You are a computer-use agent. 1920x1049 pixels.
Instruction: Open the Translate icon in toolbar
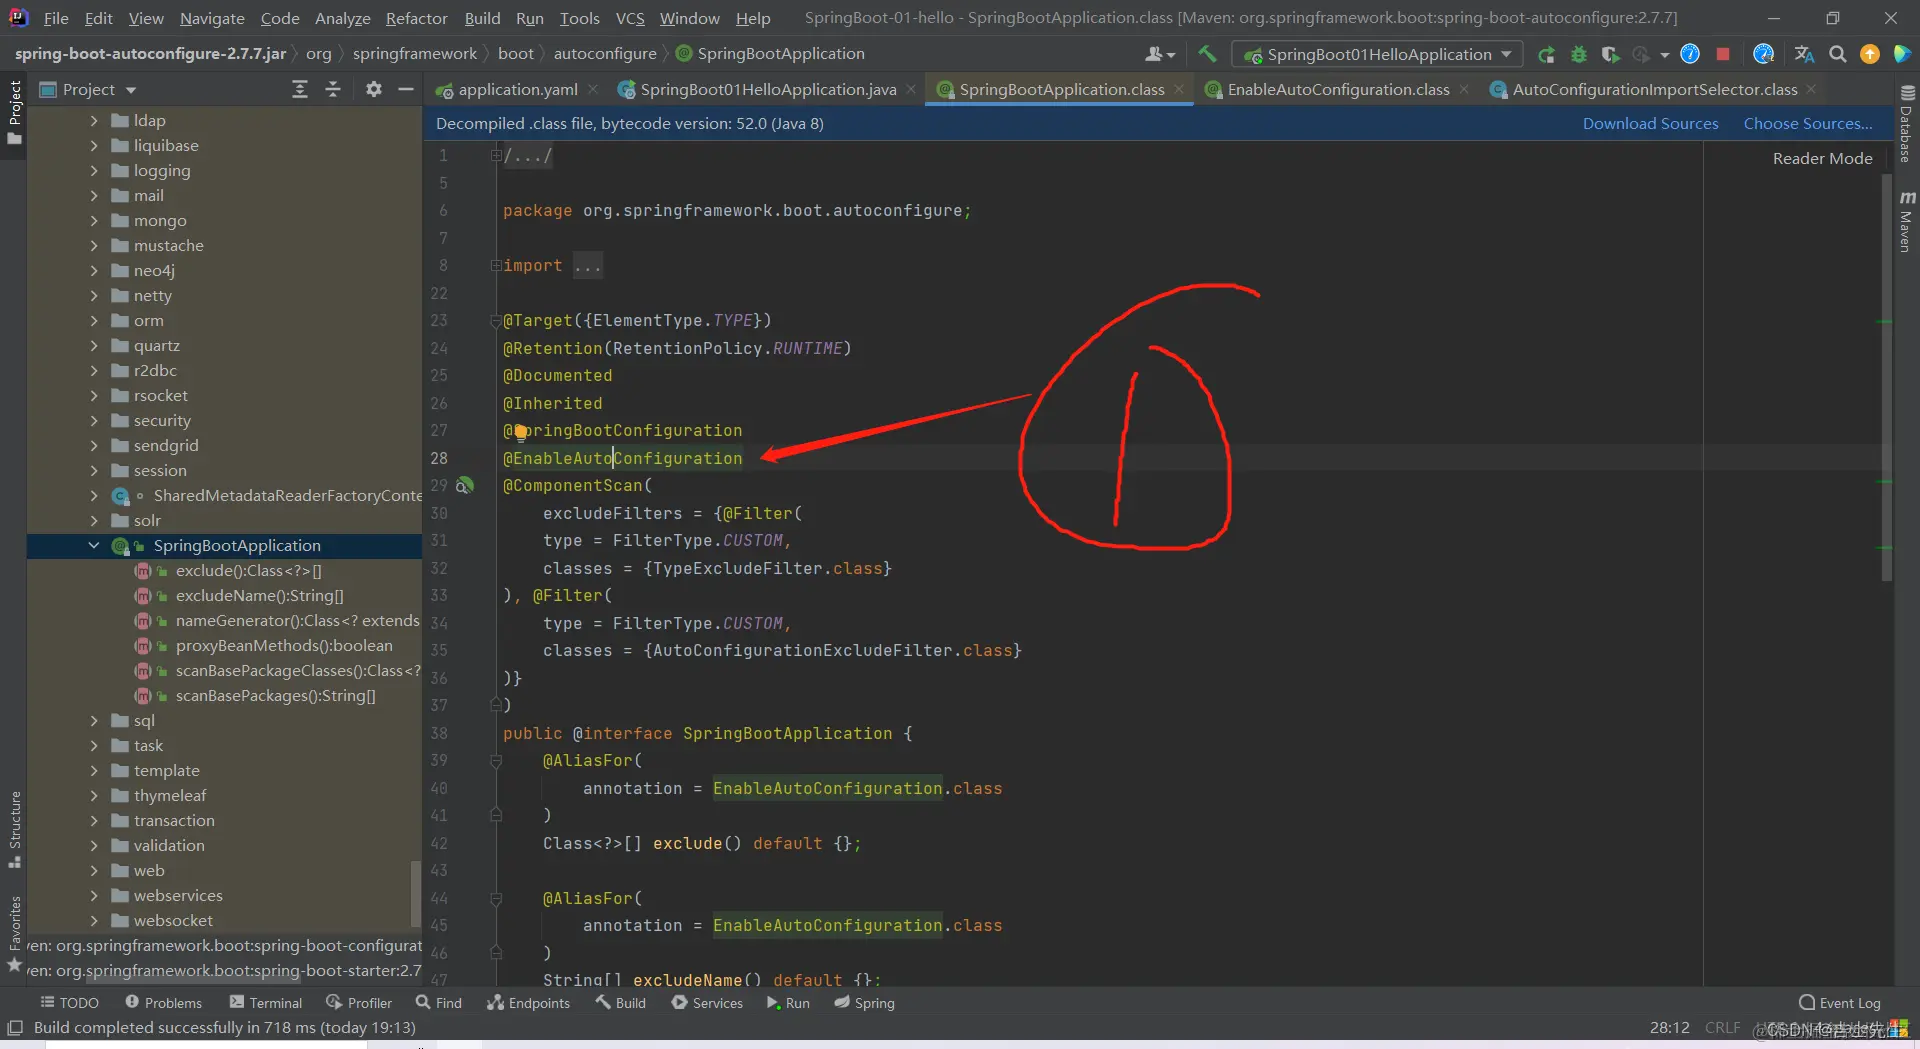[1804, 54]
